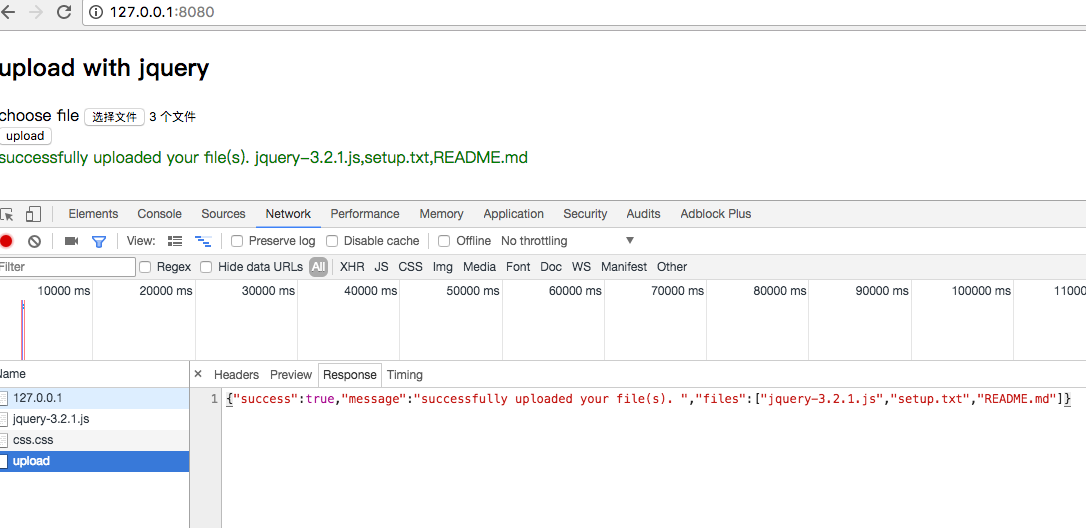Filter requests by Font
1086x528 pixels.
518,267
